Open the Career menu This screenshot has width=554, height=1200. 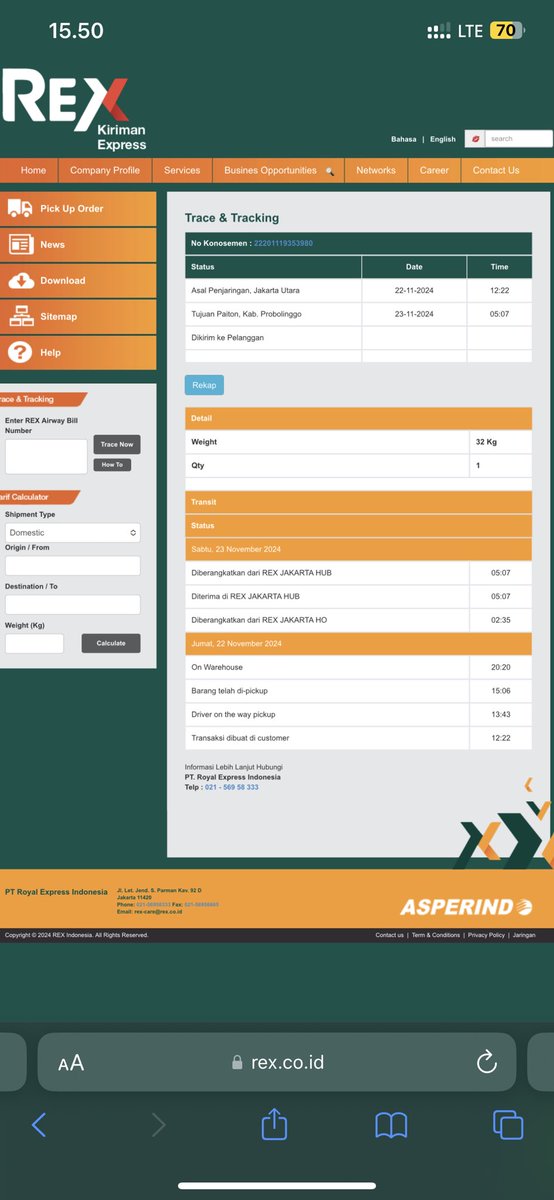(434, 170)
